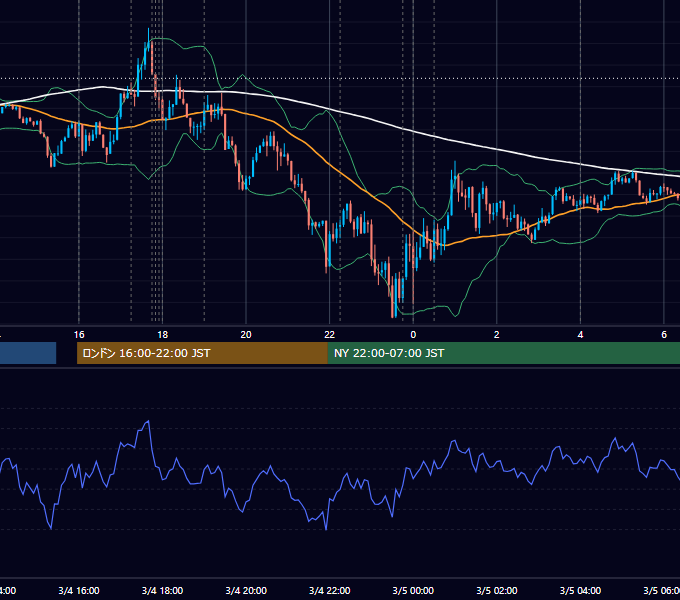Screen dimensions: 680x600
Task: Click the '3/4 18:00' time label
Action: click(x=162, y=591)
